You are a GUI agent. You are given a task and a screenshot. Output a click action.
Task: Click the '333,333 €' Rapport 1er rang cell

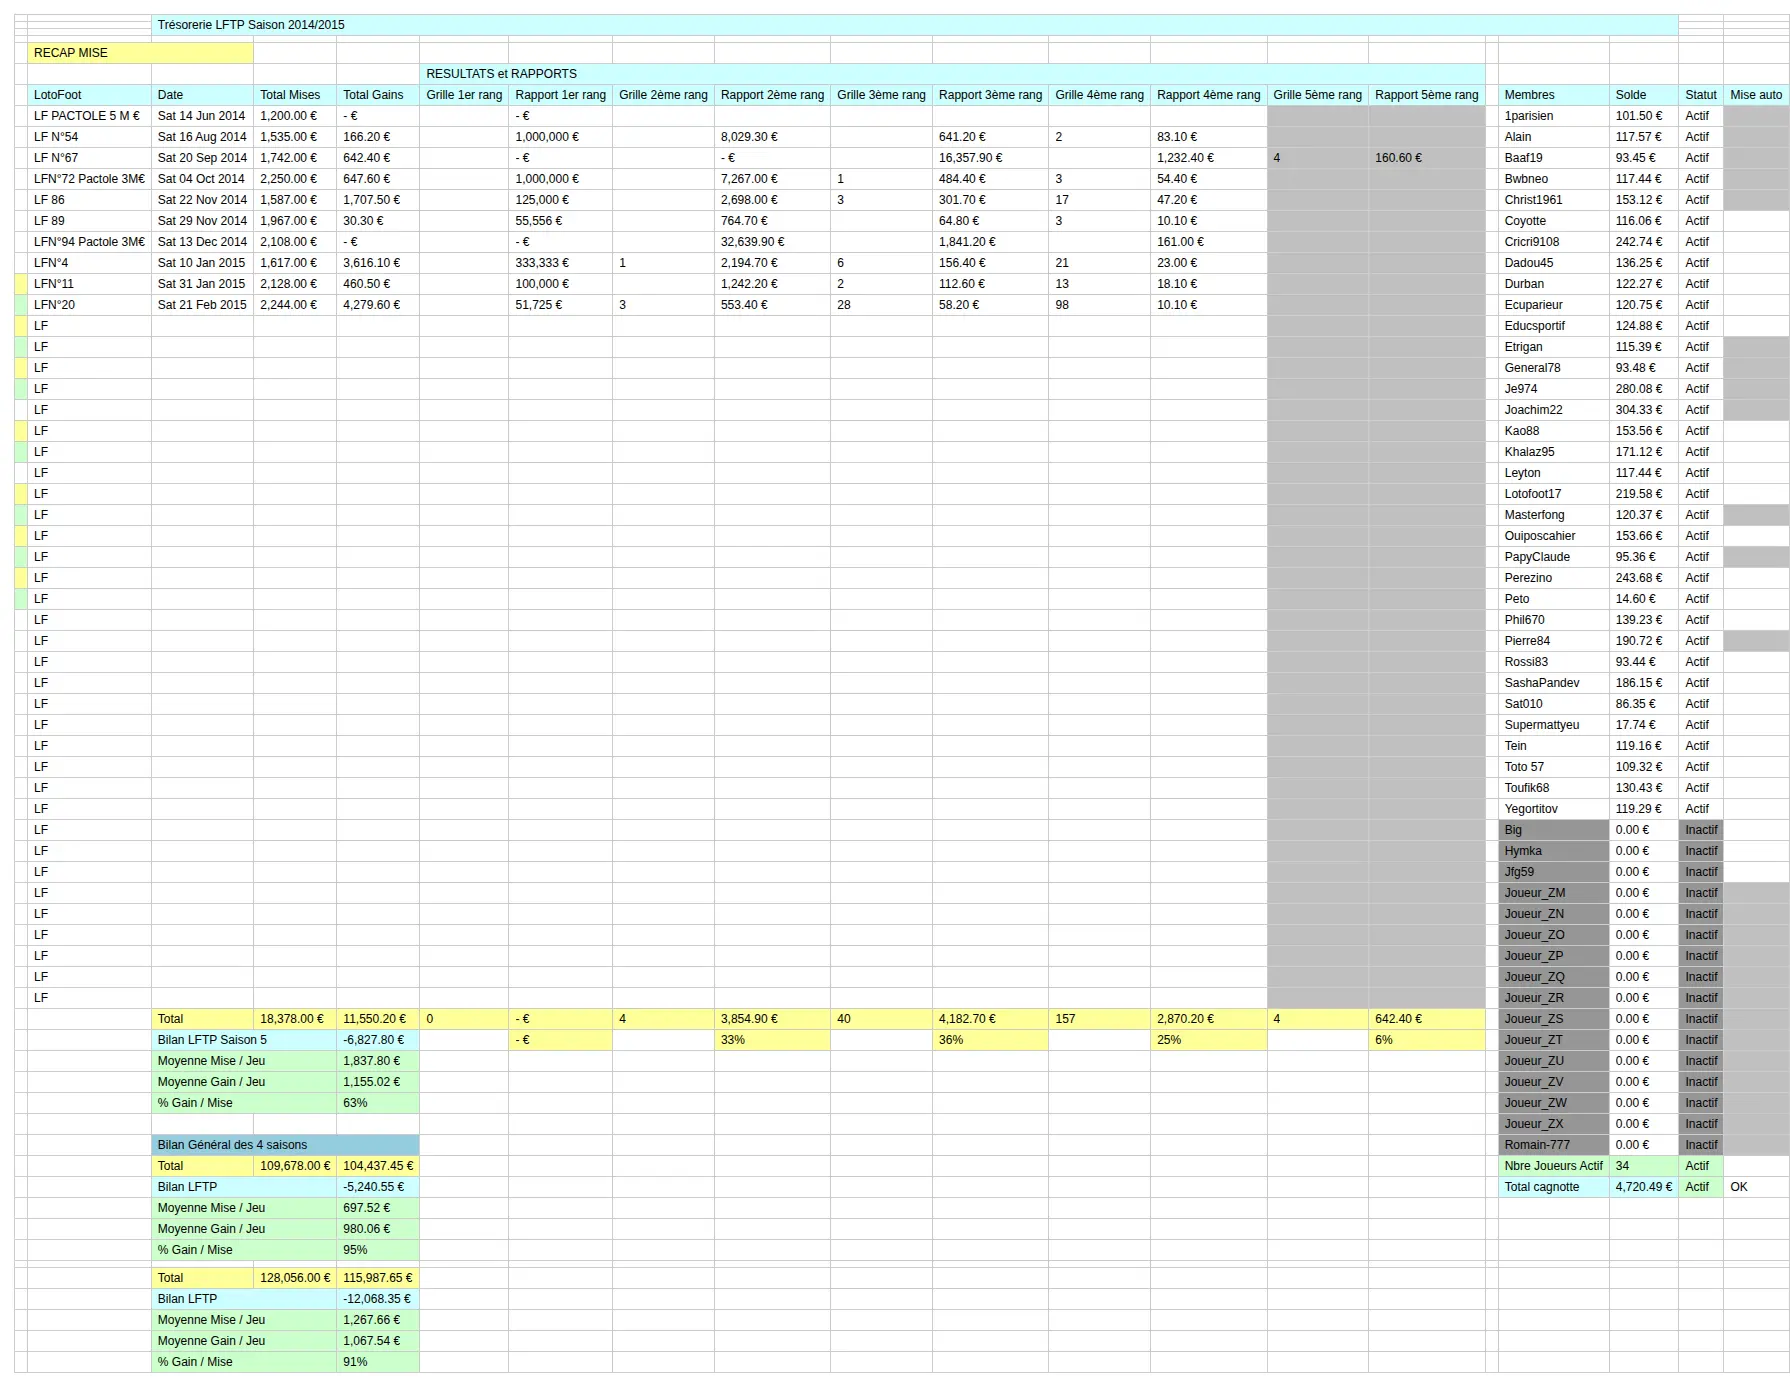click(x=560, y=263)
